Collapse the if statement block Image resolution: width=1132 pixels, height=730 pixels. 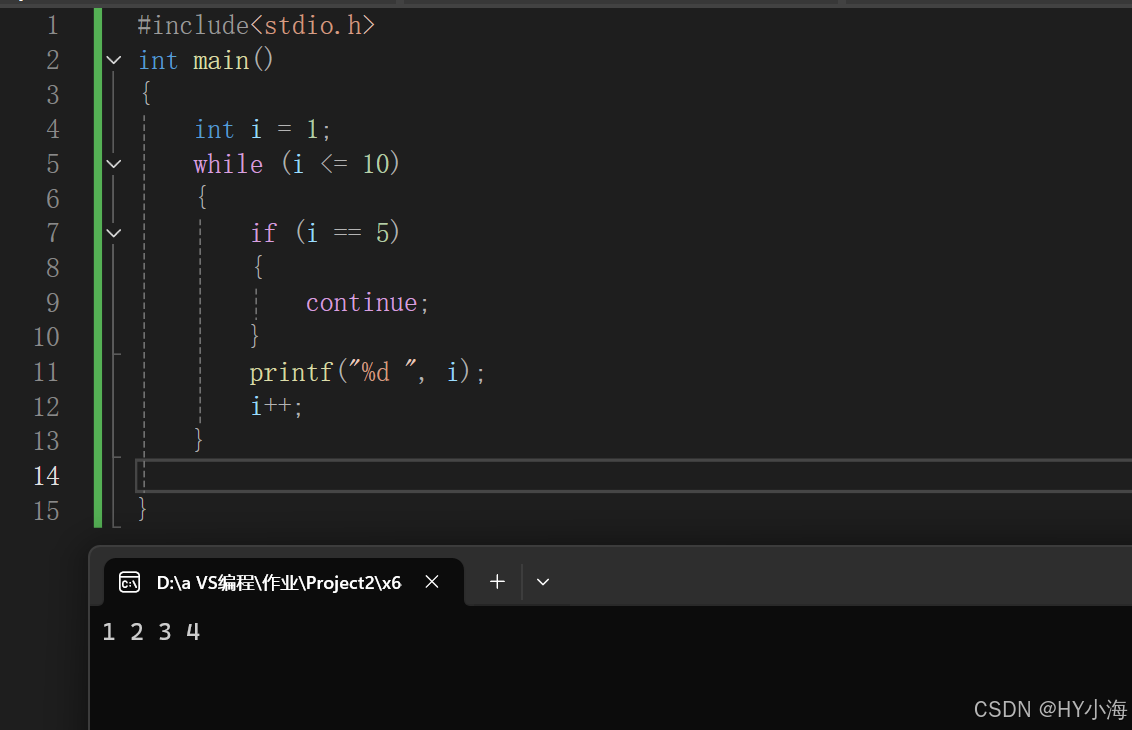tap(114, 233)
